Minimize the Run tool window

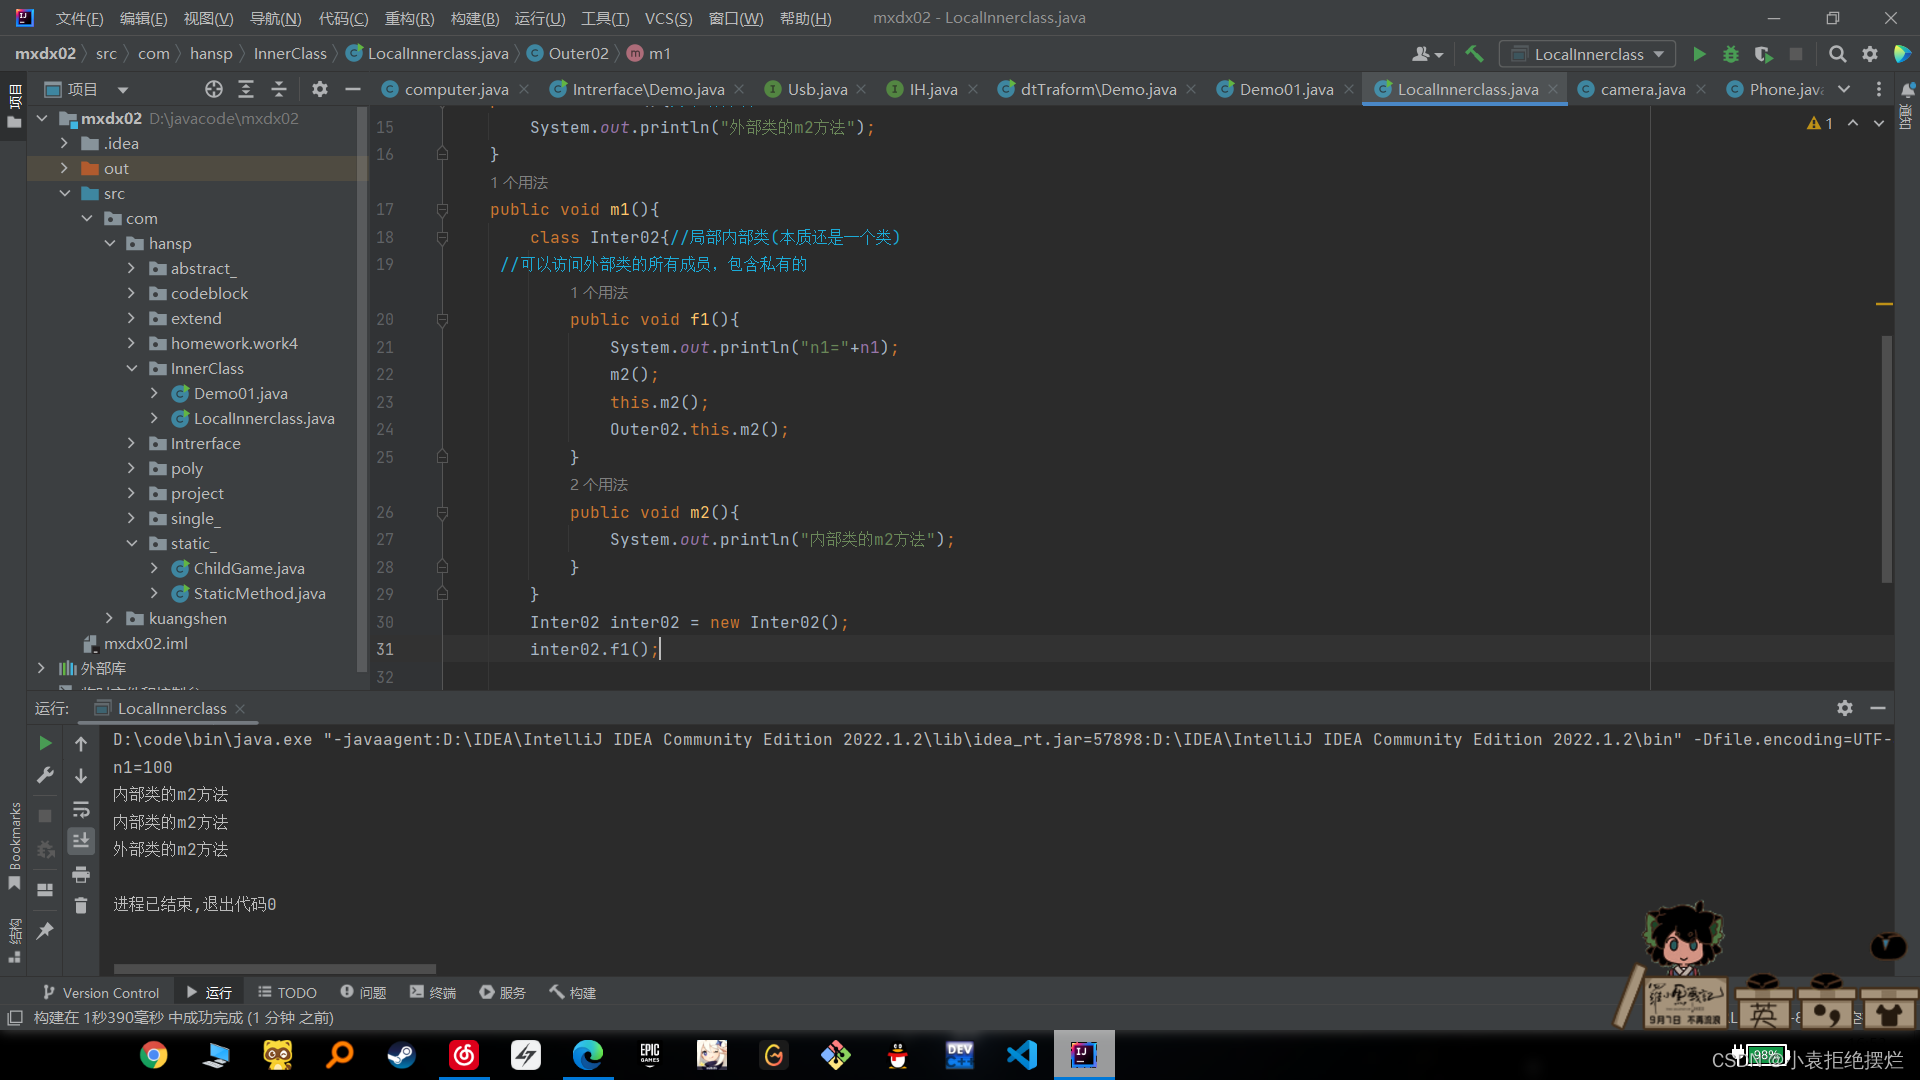[1878, 708]
